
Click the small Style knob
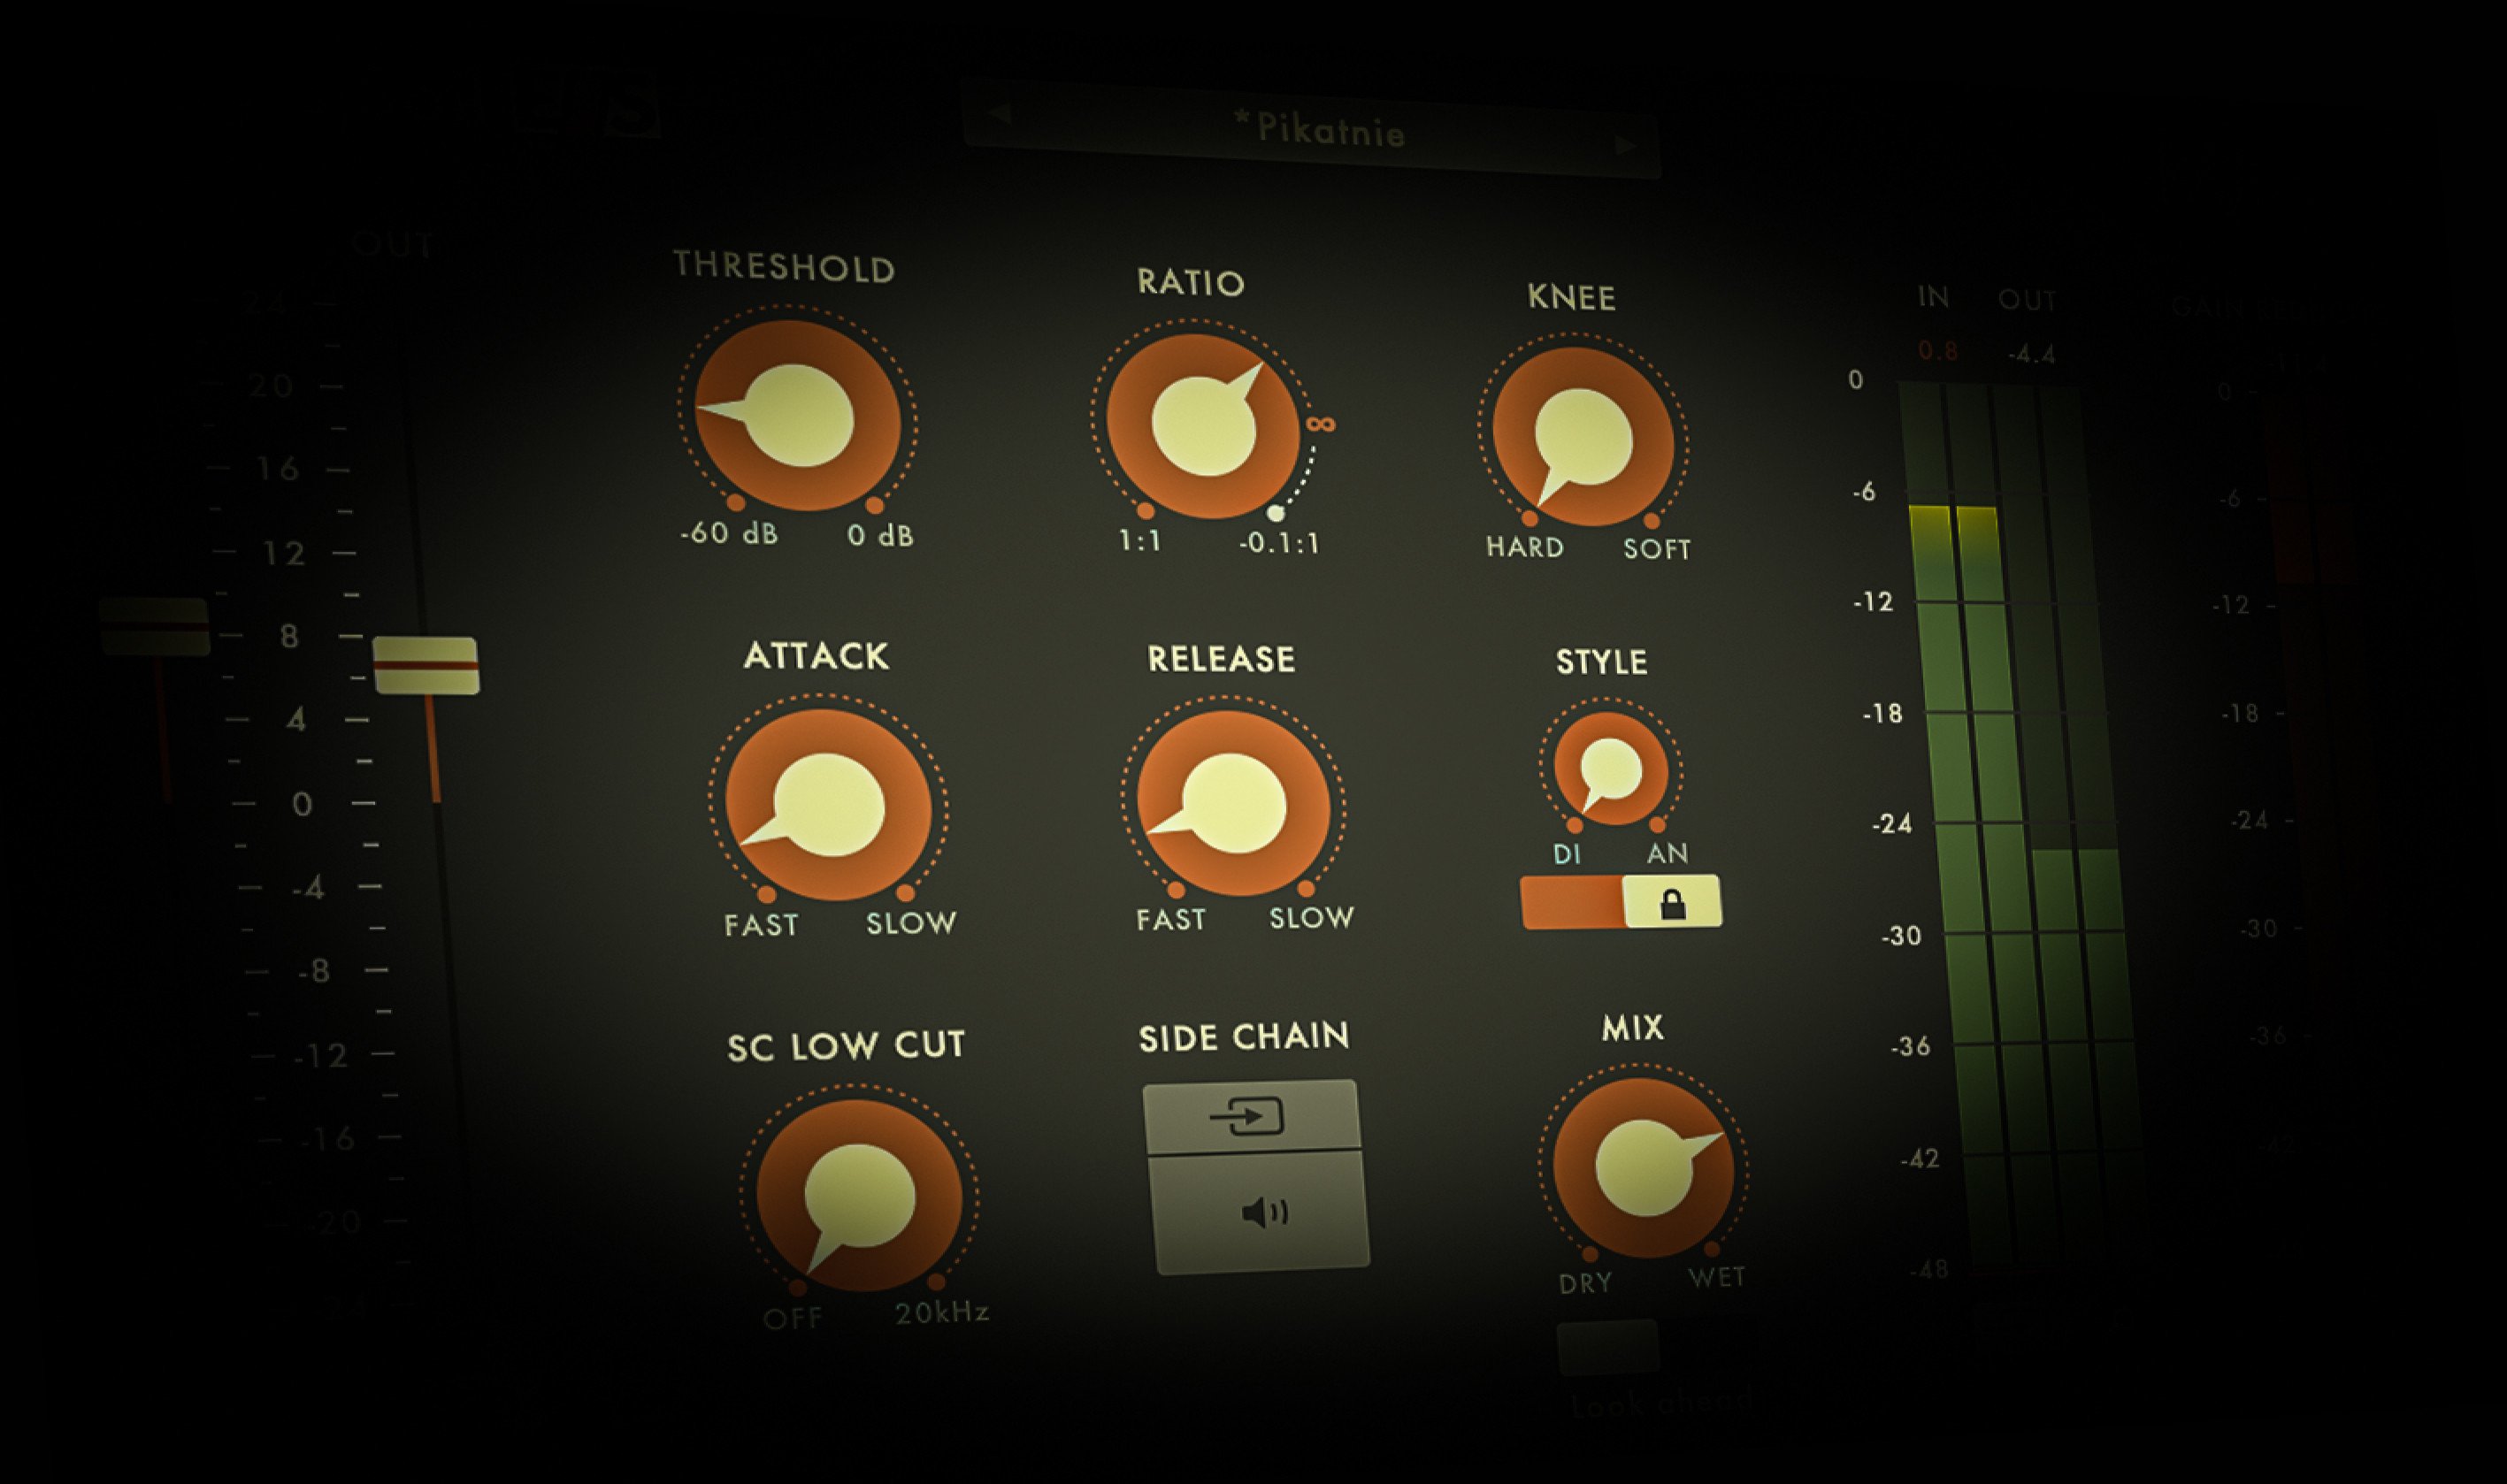(x=1611, y=769)
